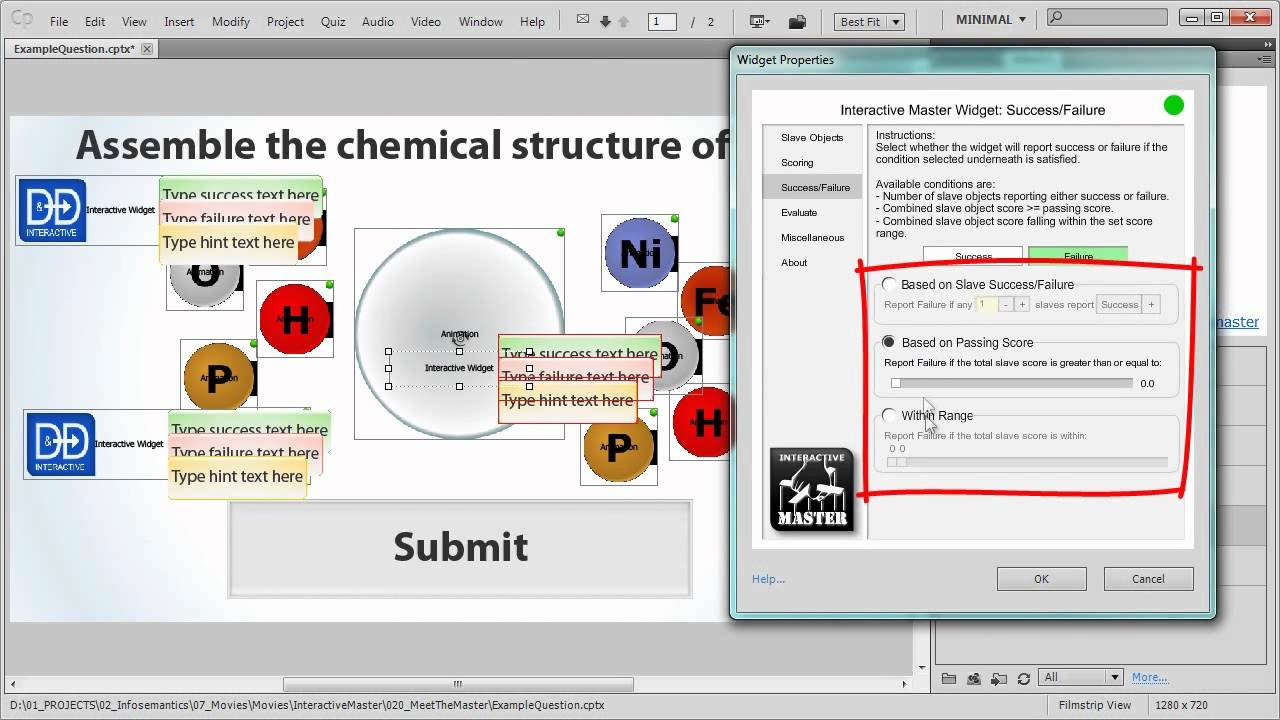1280x720 pixels.
Task: Click the slave count field showing 1
Action: (x=986, y=305)
